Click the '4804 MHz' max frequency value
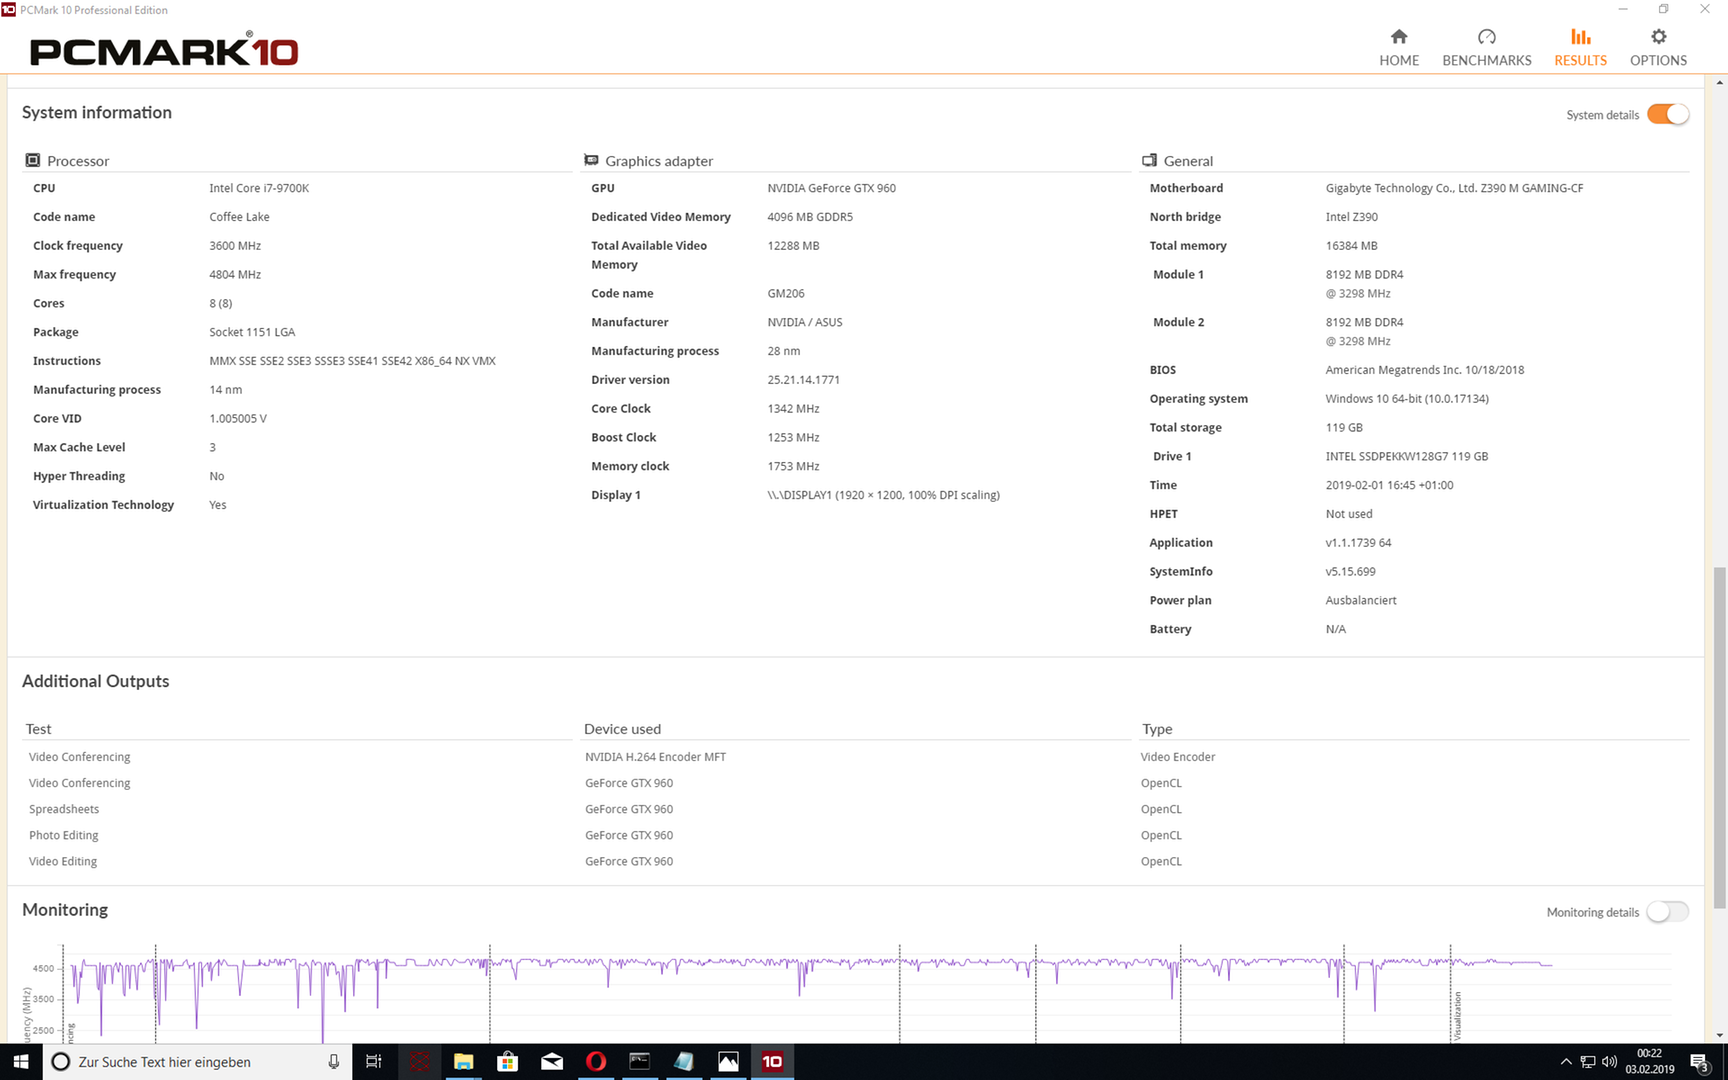 tap(235, 274)
